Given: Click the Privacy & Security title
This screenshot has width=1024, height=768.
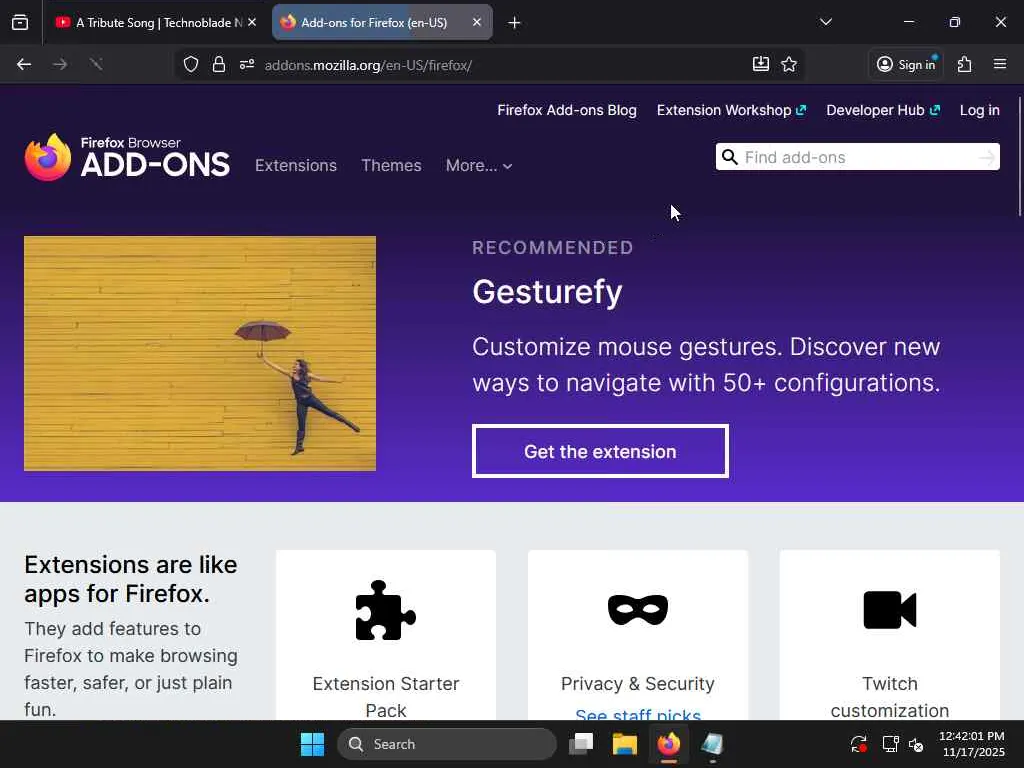Looking at the screenshot, I should click(637, 684).
